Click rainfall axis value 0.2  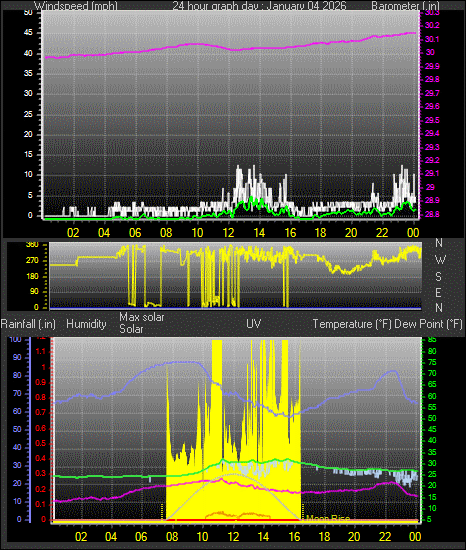pyautogui.click(x=41, y=489)
